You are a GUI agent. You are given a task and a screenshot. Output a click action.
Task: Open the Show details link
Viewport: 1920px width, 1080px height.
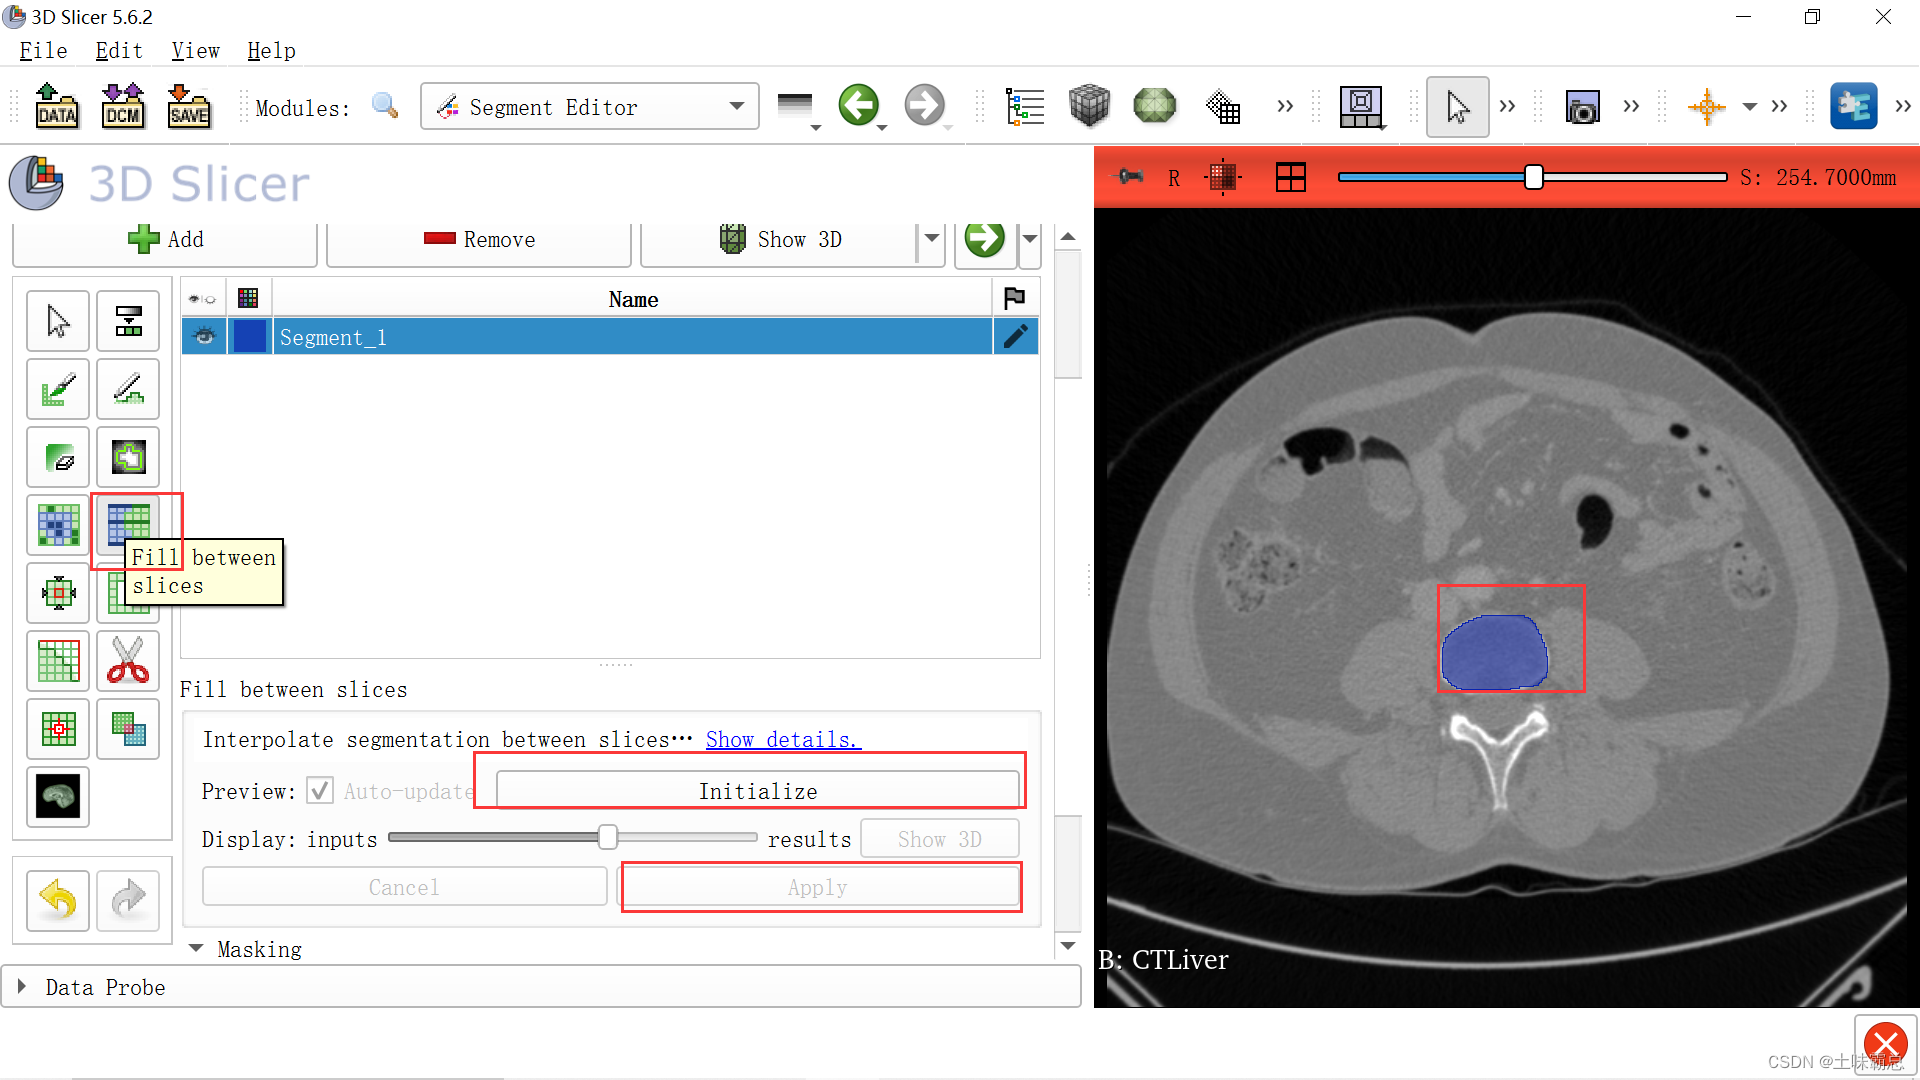pyautogui.click(x=782, y=739)
